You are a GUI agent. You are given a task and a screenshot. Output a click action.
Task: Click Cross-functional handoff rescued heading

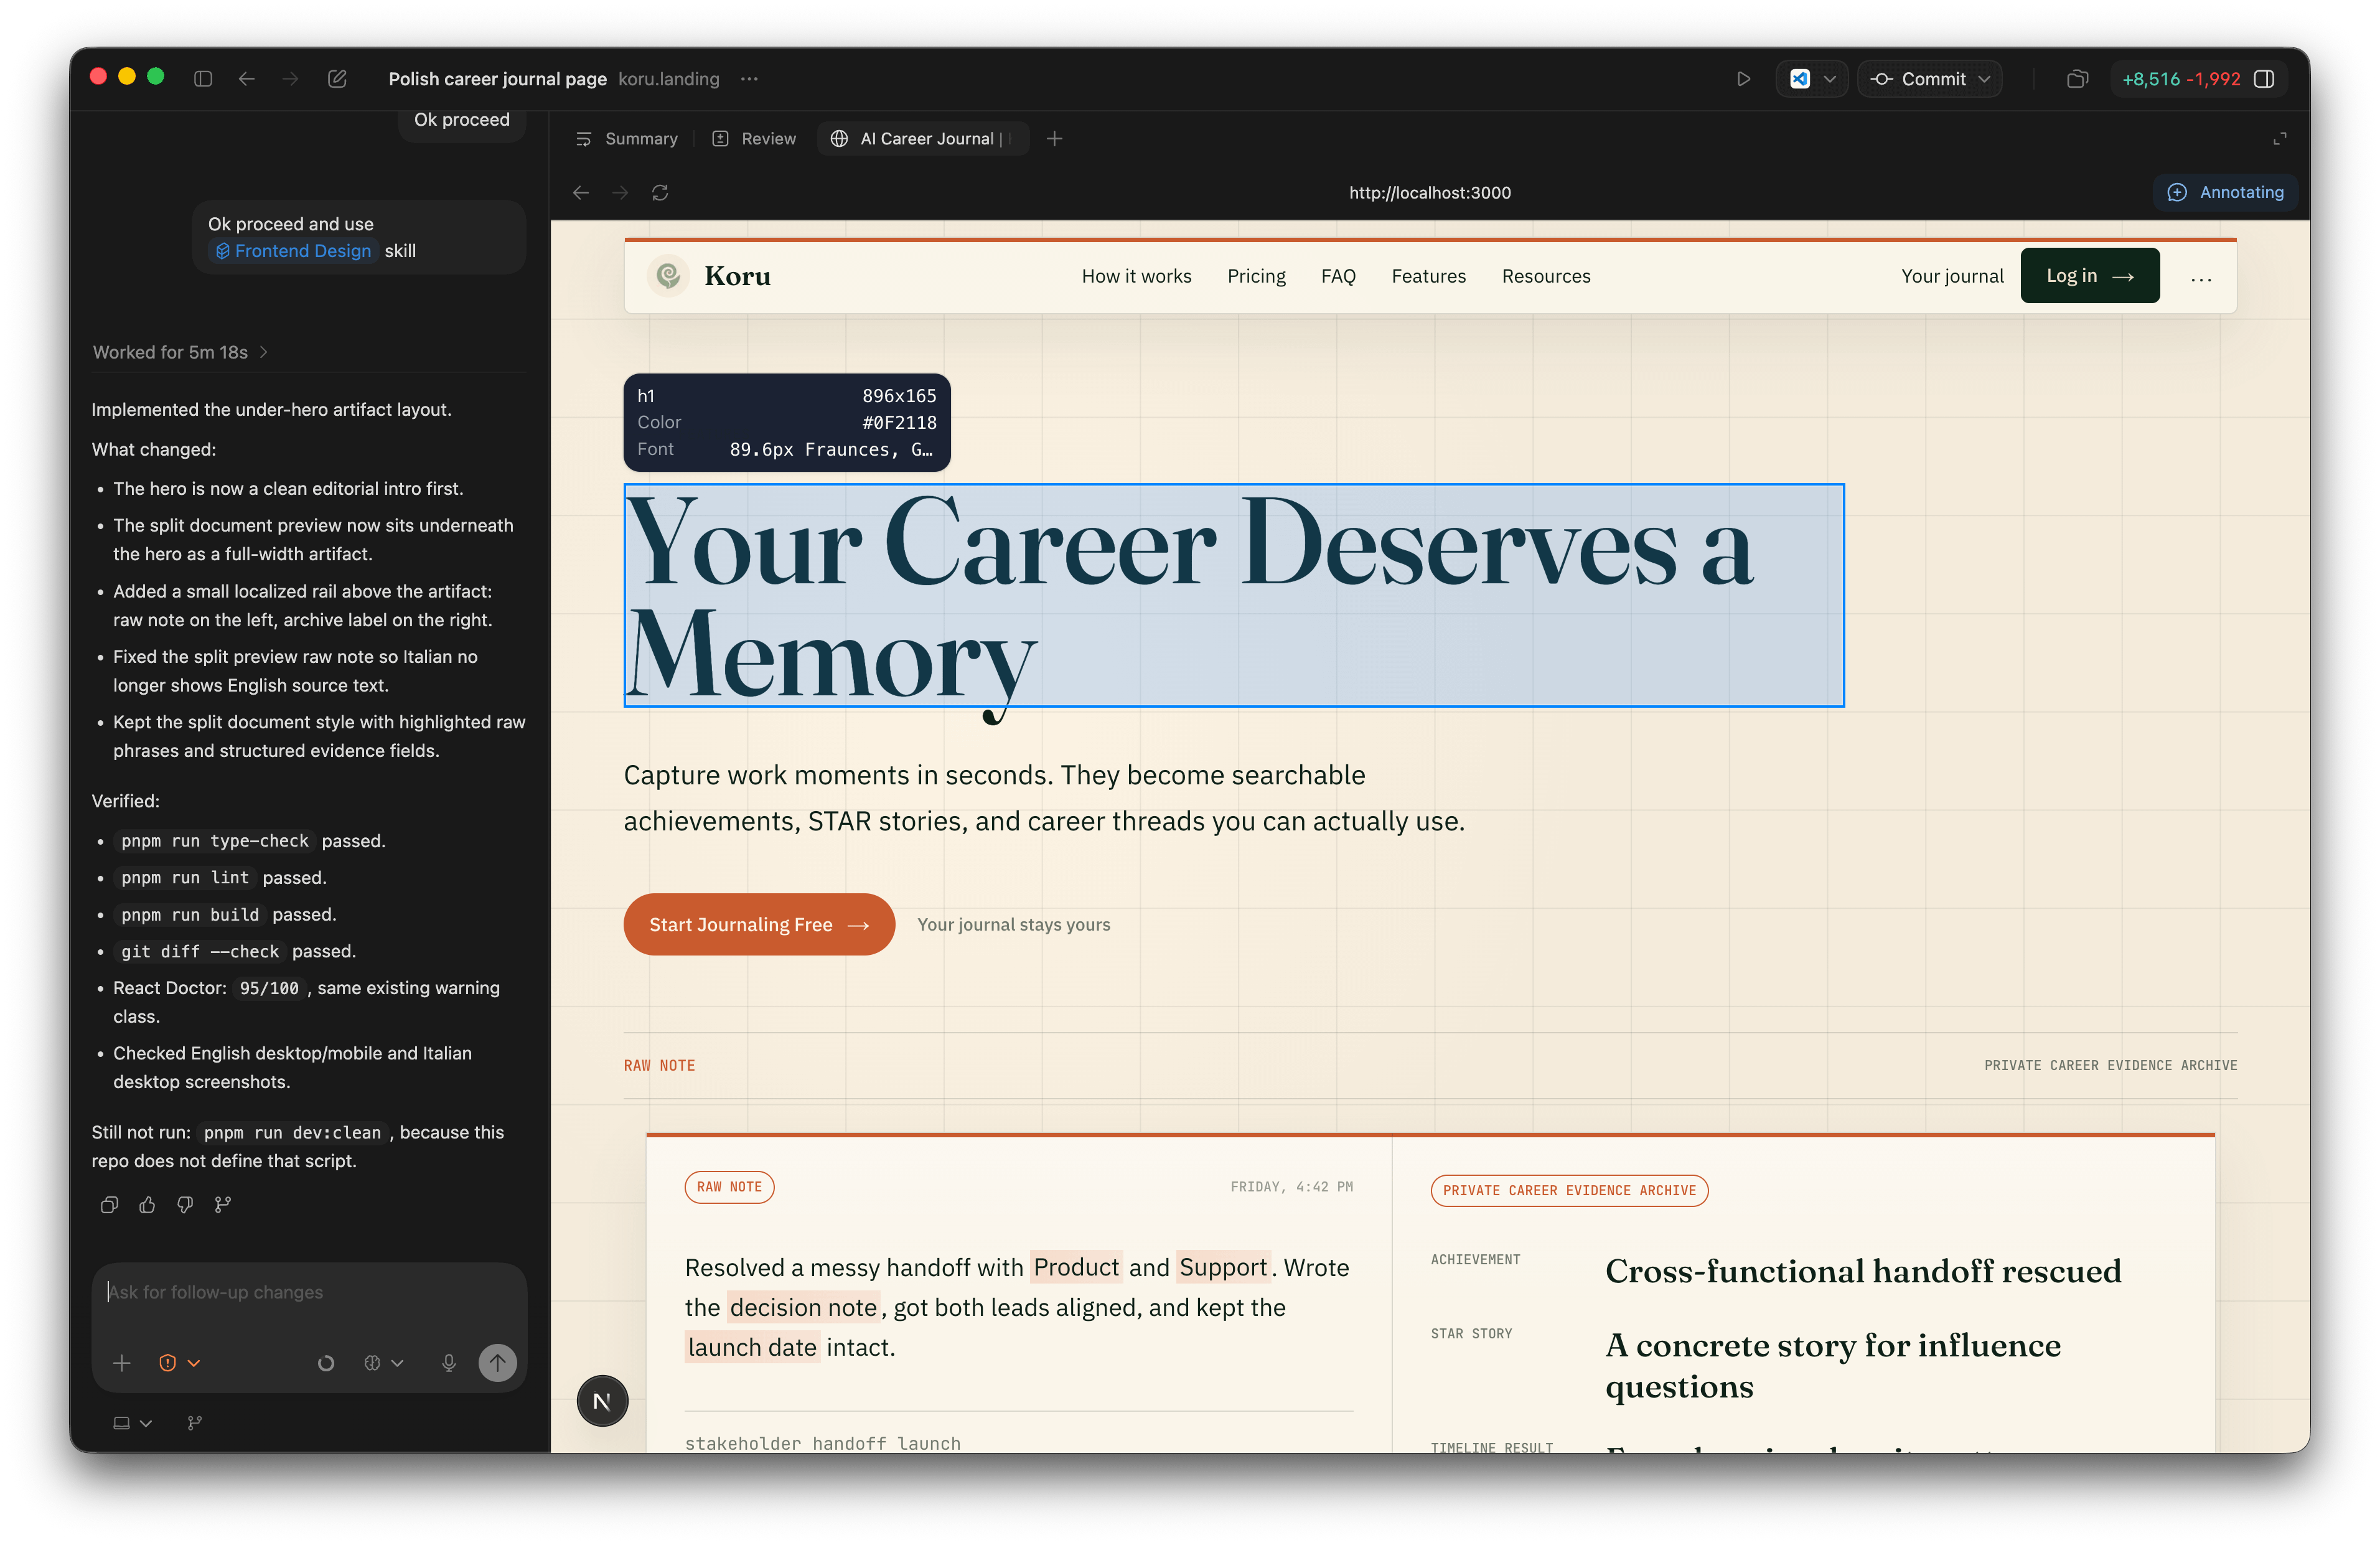pyautogui.click(x=1863, y=1271)
